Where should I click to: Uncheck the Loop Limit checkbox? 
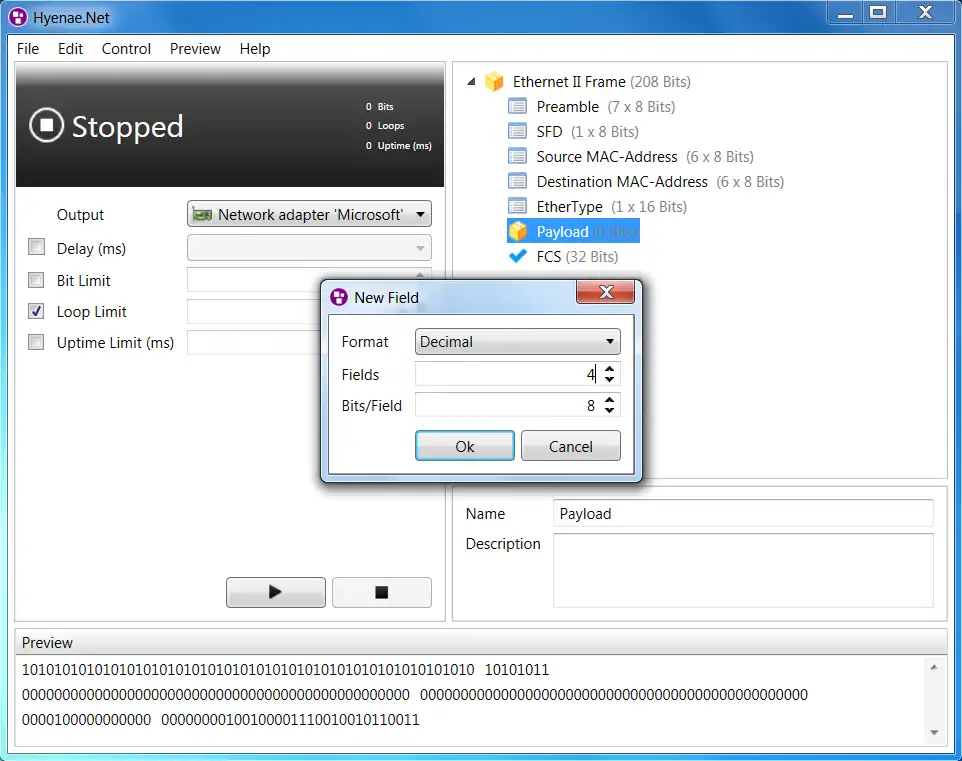(x=36, y=311)
